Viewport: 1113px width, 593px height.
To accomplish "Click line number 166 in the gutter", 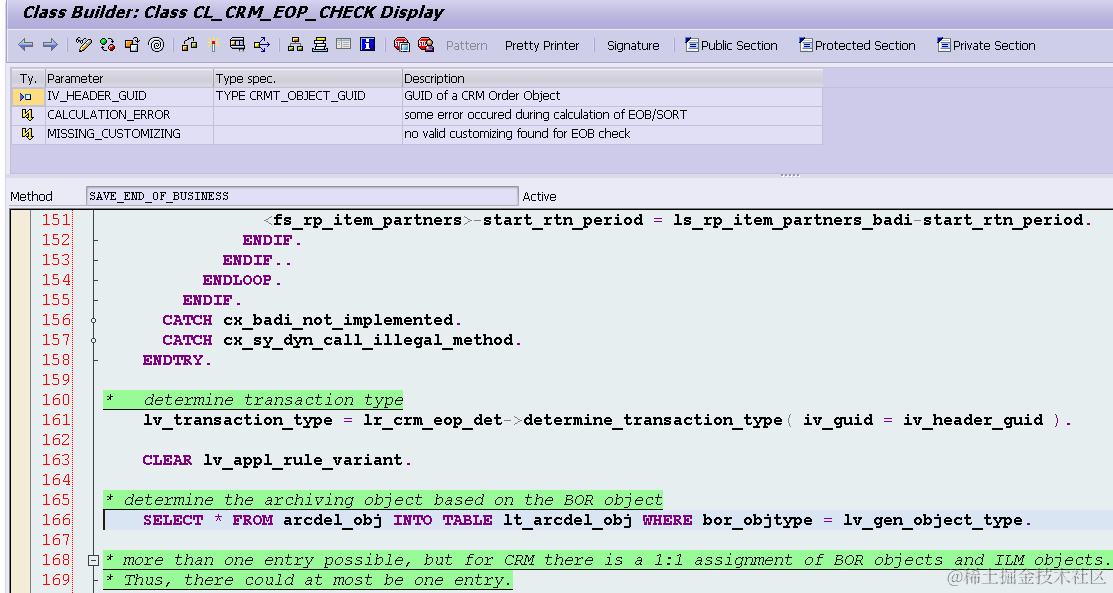I will (56, 520).
